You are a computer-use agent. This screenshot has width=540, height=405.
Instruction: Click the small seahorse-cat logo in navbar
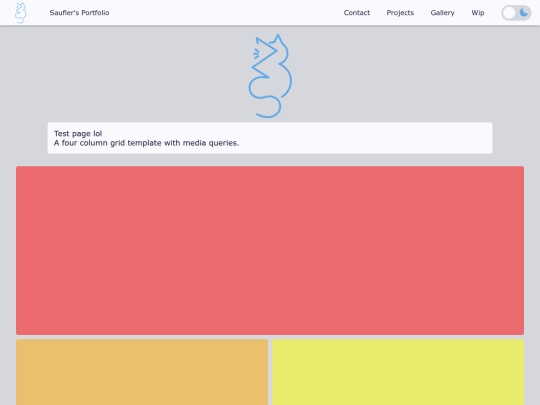tap(21, 13)
